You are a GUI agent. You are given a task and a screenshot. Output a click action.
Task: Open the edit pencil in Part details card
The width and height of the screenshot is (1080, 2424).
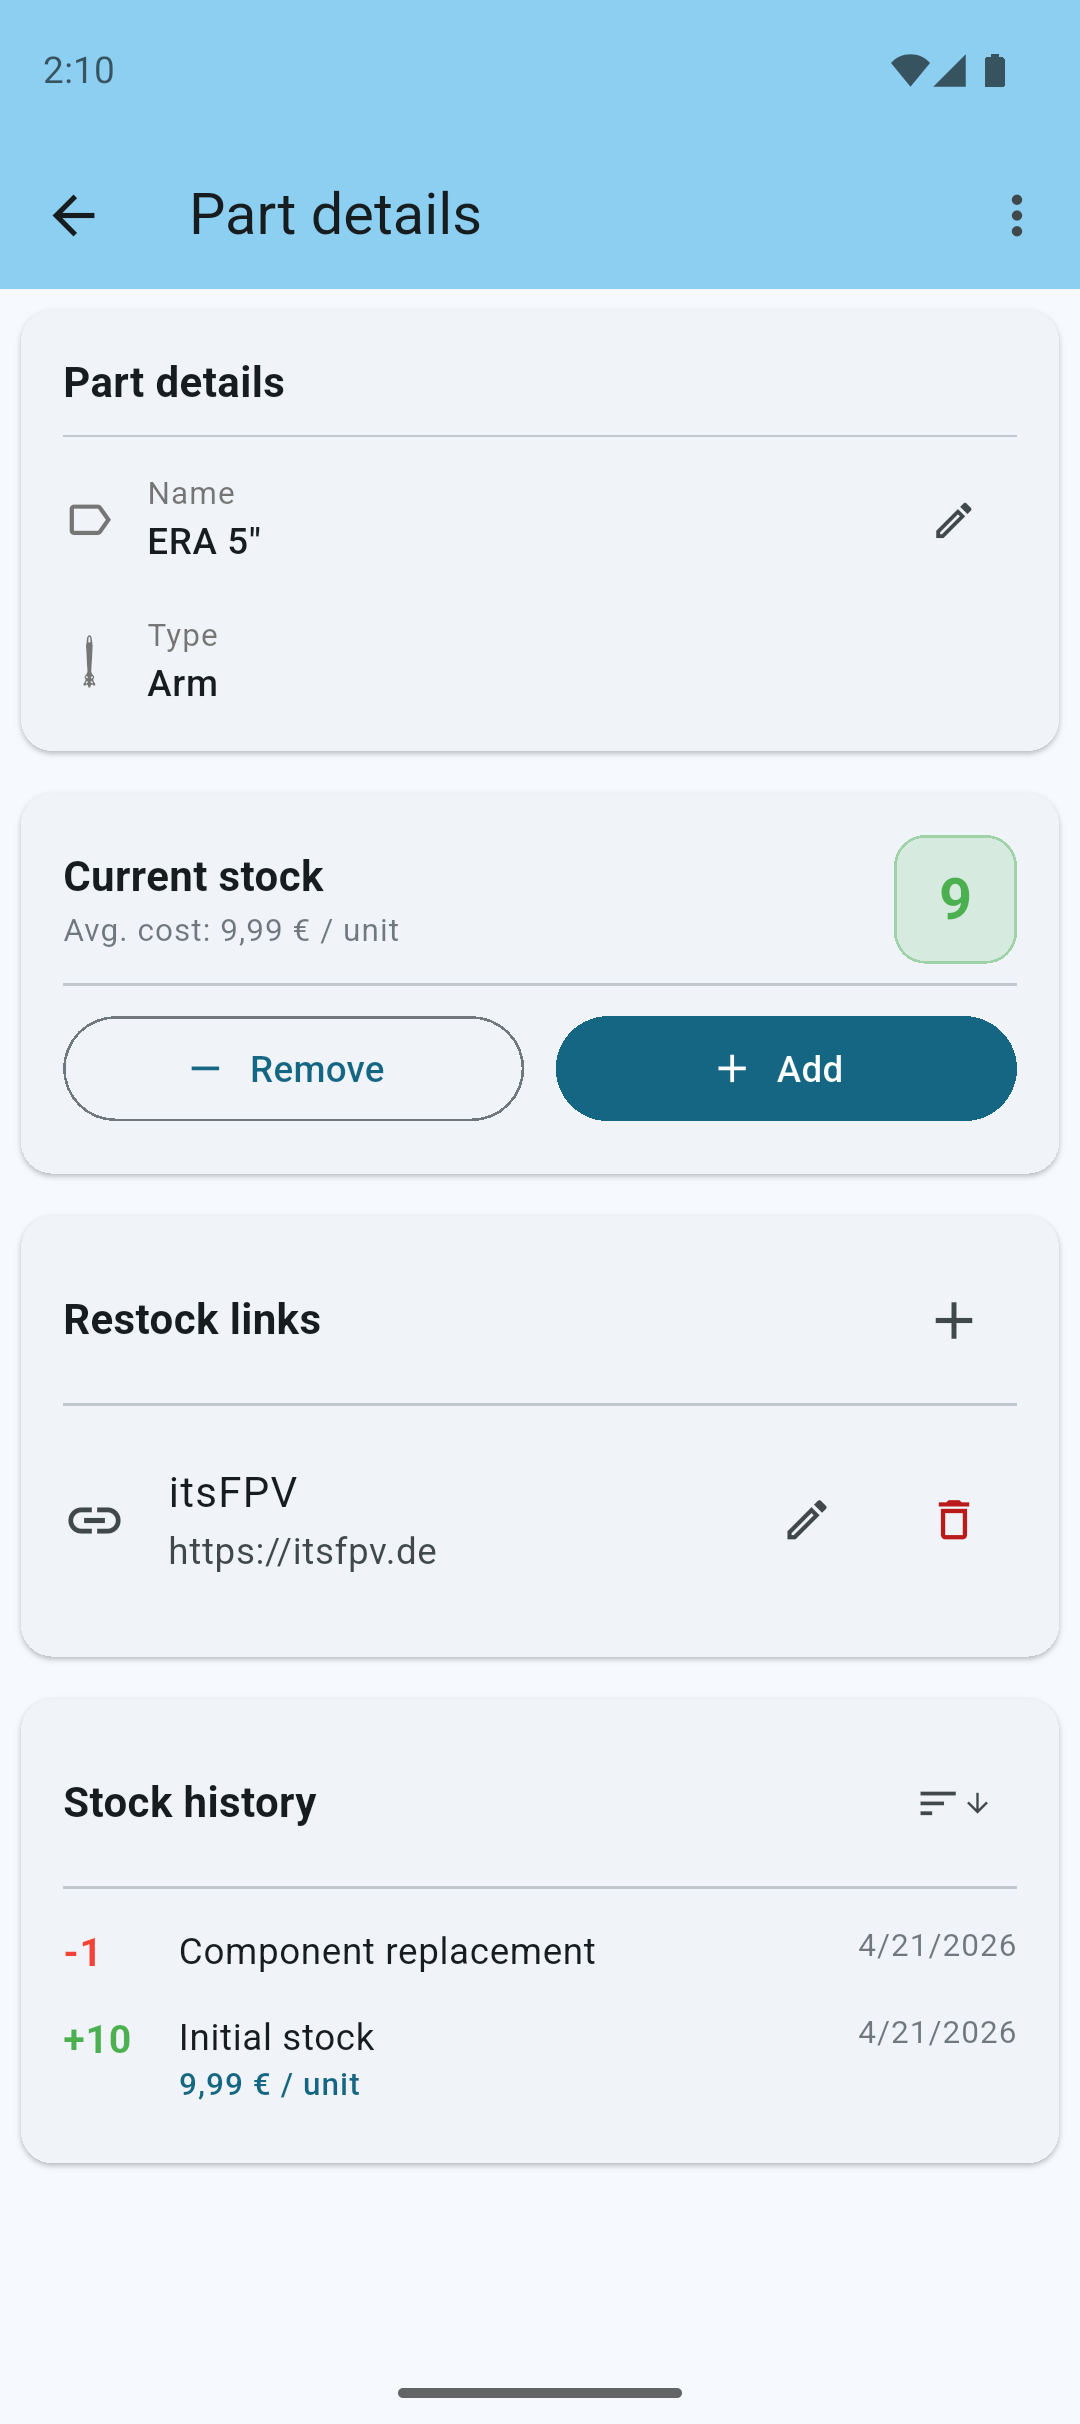pyautogui.click(x=952, y=519)
